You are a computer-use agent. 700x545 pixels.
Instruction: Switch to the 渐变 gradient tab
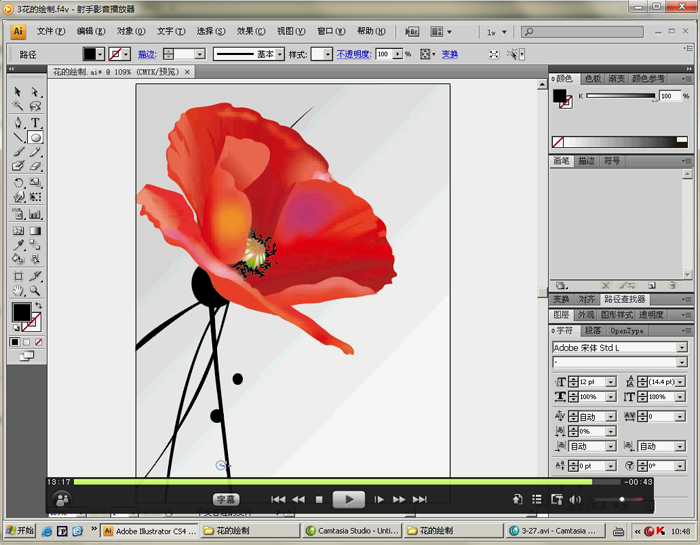[617, 79]
